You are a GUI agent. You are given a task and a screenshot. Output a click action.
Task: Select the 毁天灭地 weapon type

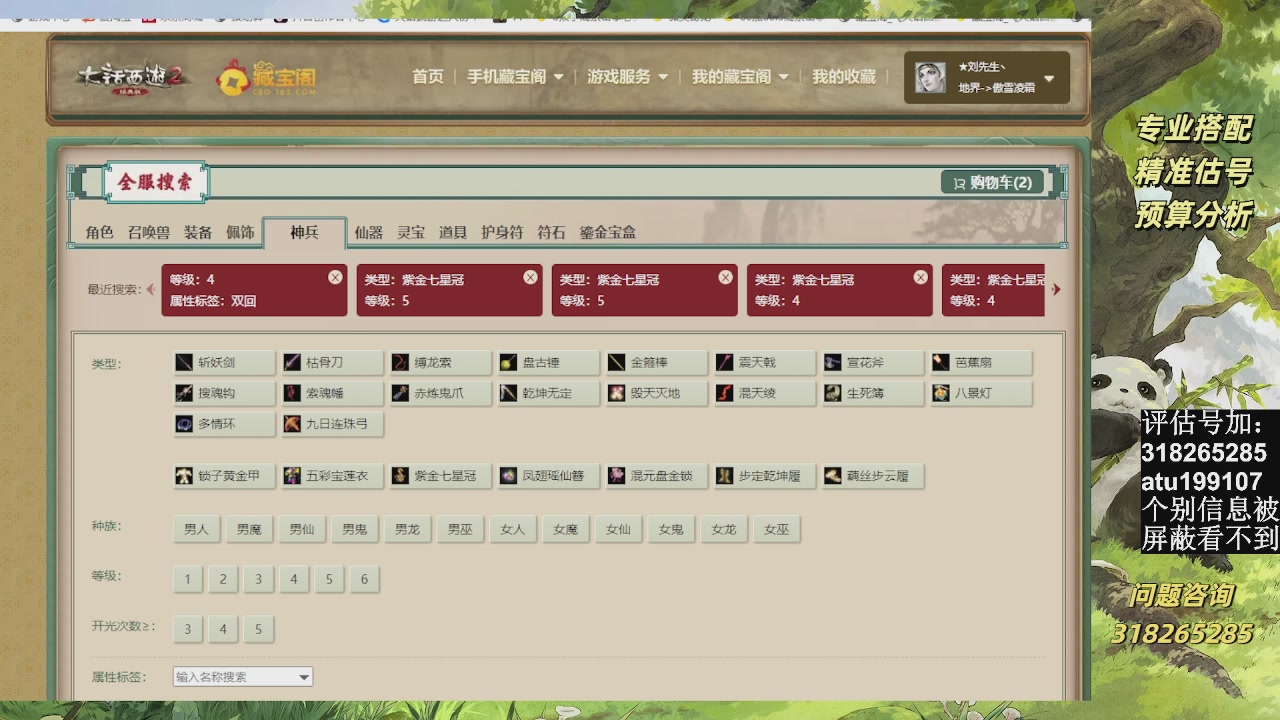point(656,393)
